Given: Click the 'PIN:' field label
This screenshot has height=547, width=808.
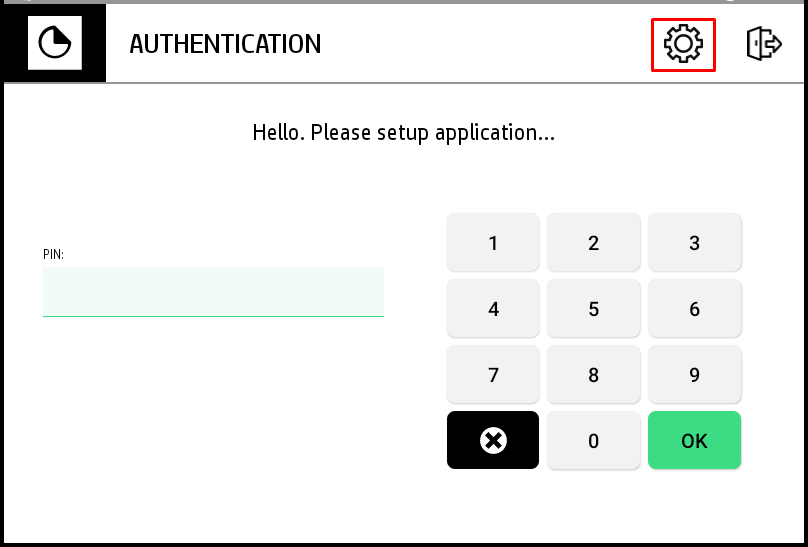Looking at the screenshot, I should pos(54,255).
